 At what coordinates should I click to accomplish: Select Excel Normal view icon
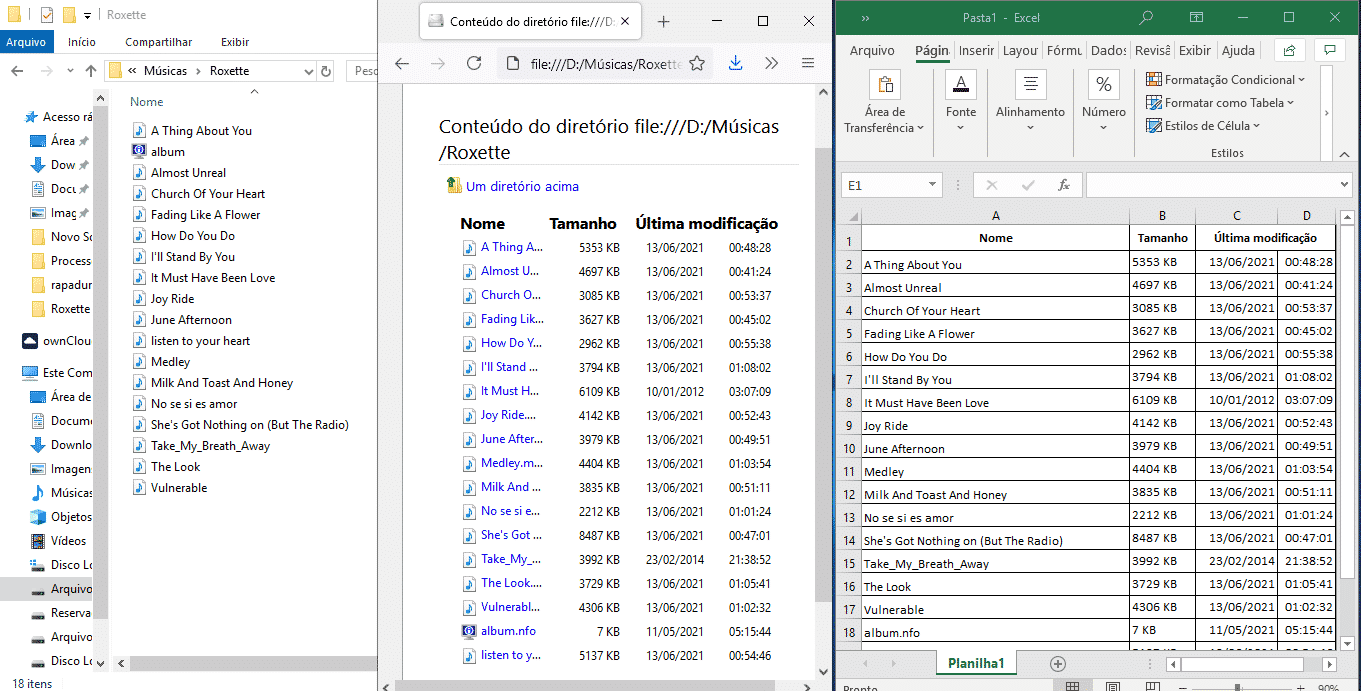pyautogui.click(x=1072, y=686)
